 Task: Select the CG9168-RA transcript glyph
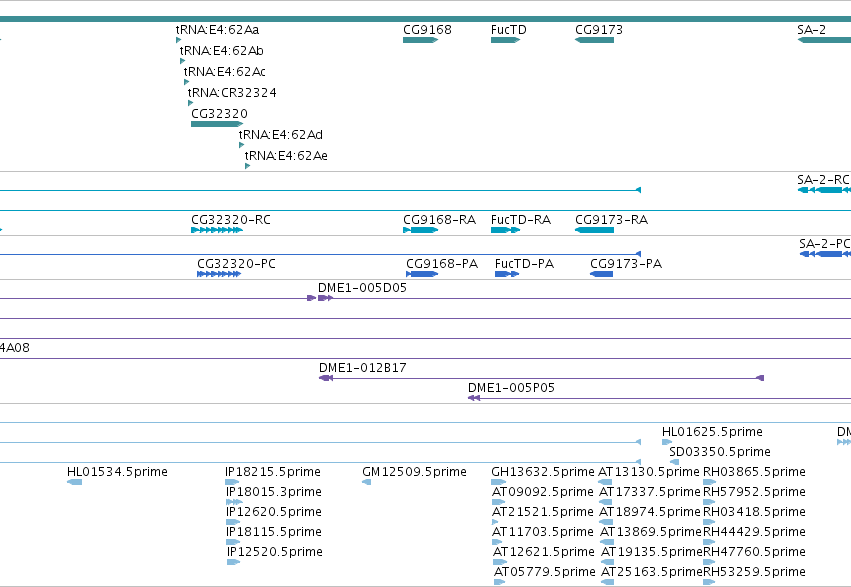(x=421, y=230)
